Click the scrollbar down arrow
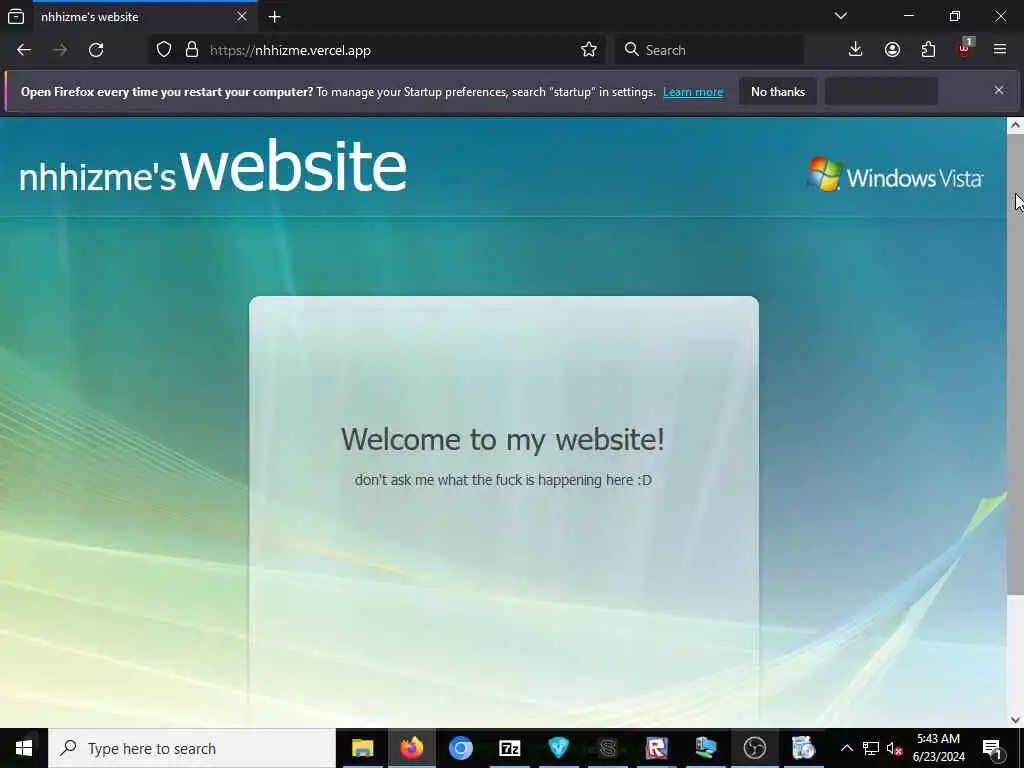The image size is (1024, 768). 1016,720
